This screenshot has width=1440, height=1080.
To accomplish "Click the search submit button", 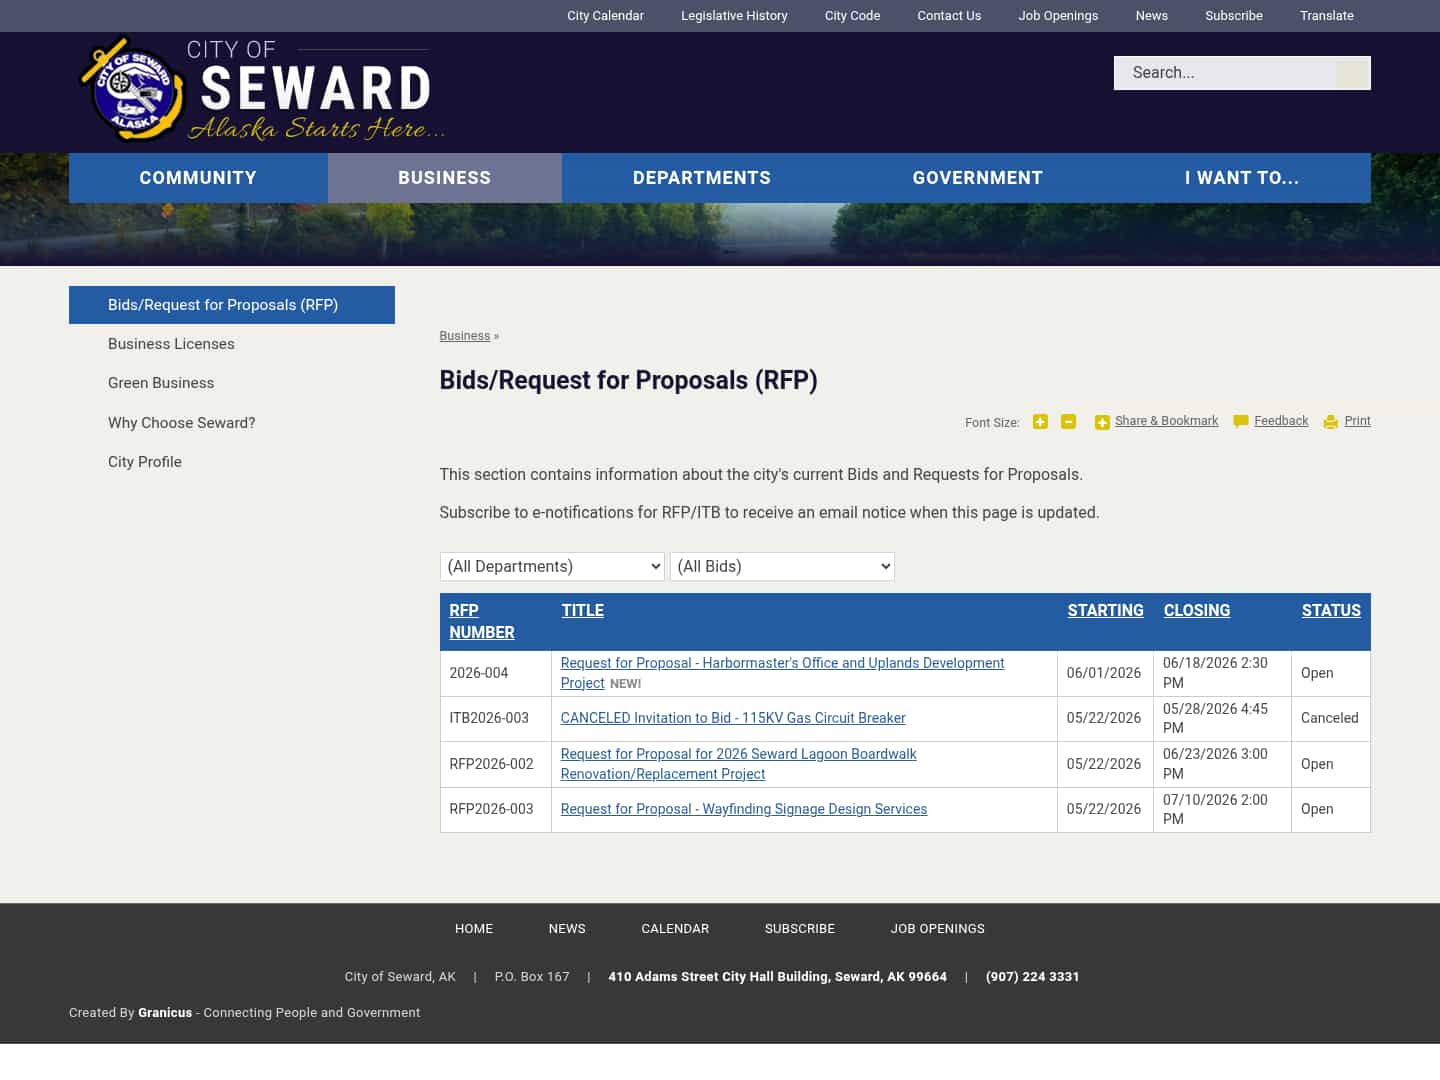I will [x=1352, y=73].
